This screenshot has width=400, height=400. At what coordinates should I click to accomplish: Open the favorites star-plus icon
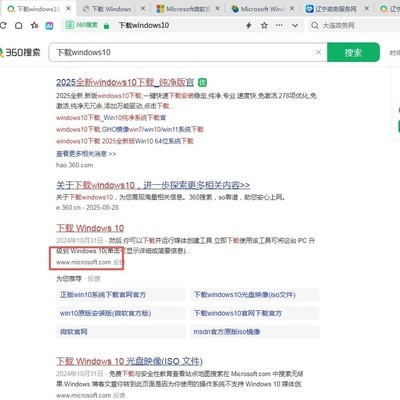(34, 25)
